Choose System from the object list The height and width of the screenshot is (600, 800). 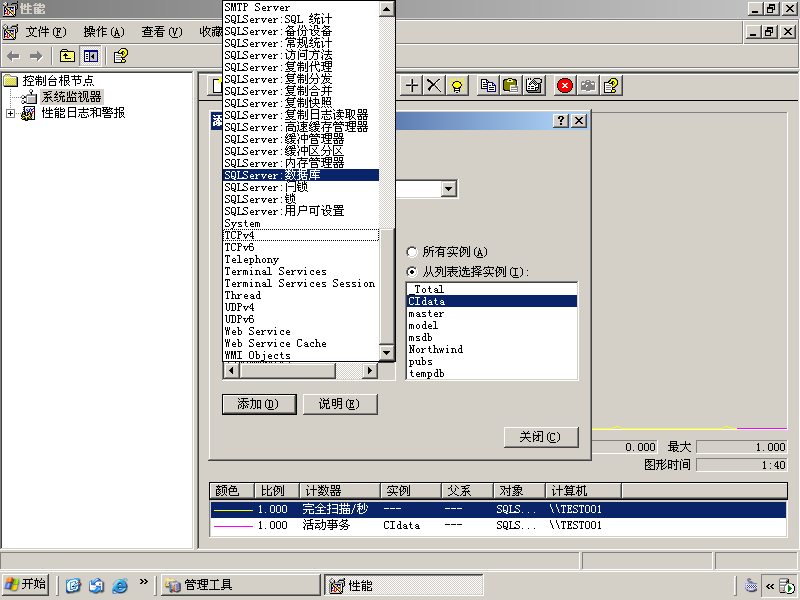(301, 223)
